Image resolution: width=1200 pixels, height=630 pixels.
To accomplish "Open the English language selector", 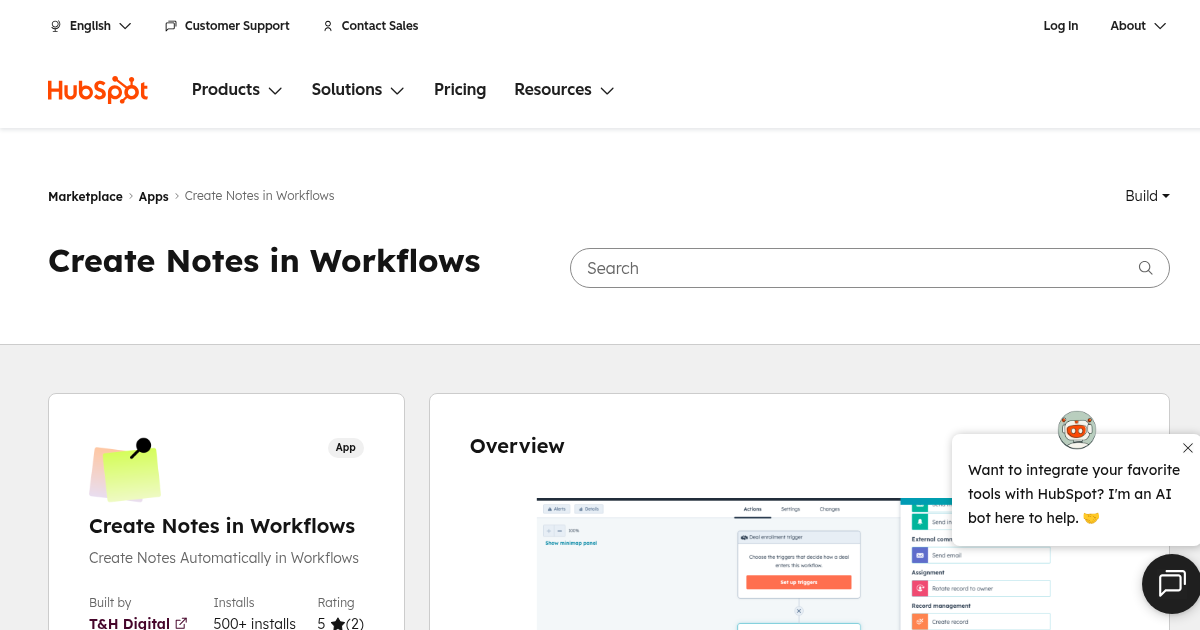I will (x=91, y=26).
